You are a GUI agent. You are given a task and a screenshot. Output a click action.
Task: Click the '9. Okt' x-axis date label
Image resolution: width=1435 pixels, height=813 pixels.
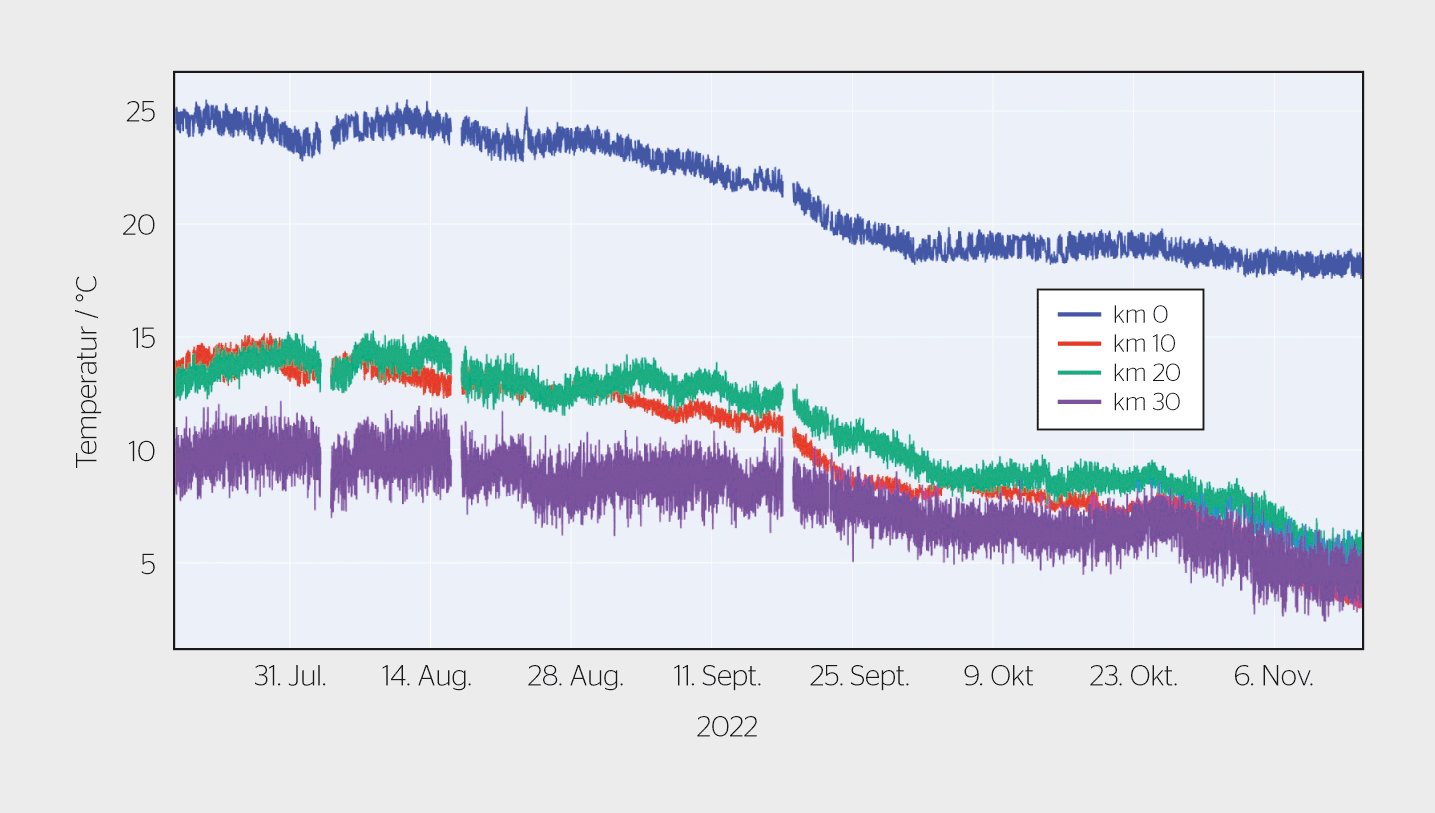998,677
